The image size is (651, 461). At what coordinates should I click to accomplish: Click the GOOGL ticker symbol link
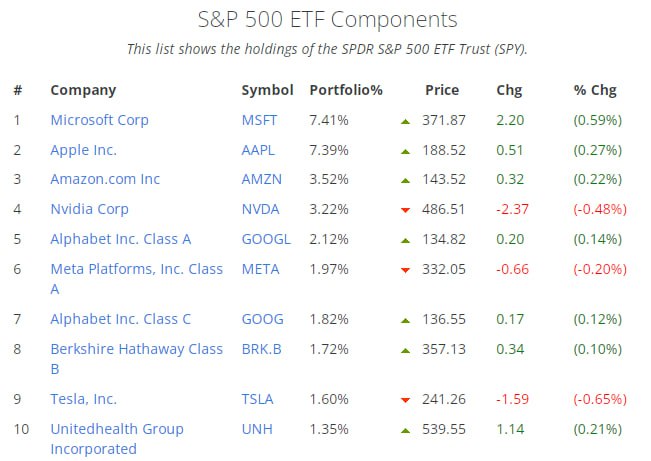point(265,239)
